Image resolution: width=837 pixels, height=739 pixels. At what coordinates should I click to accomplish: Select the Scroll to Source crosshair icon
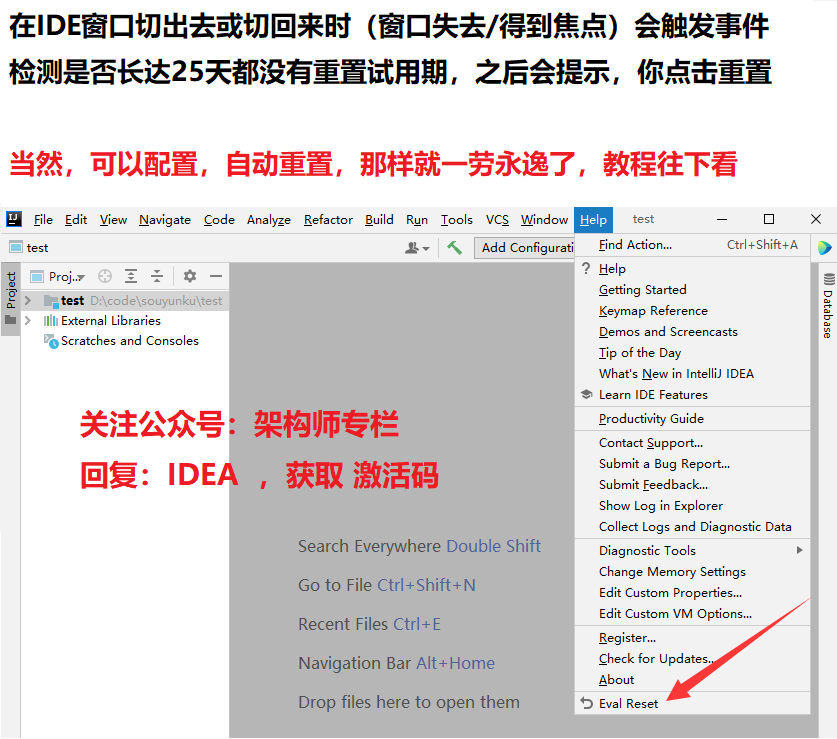[104, 276]
